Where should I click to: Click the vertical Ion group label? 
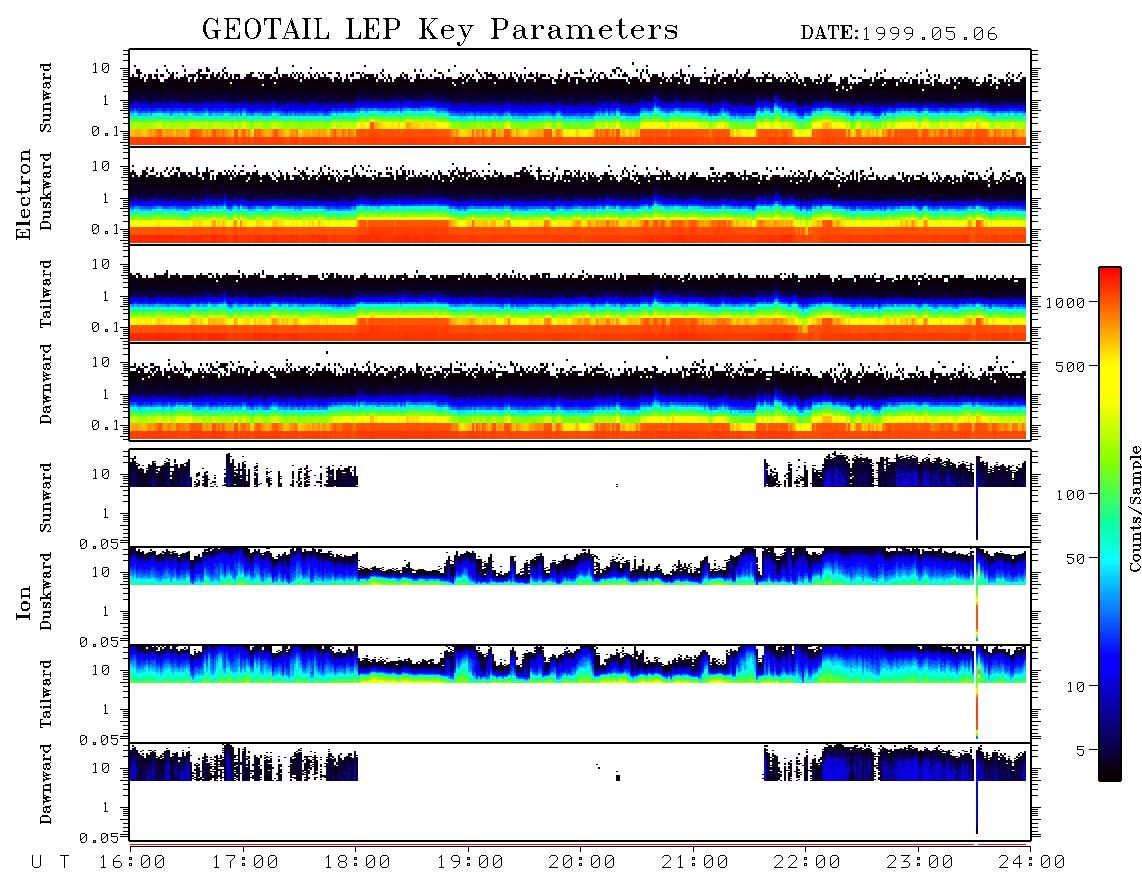coord(23,602)
